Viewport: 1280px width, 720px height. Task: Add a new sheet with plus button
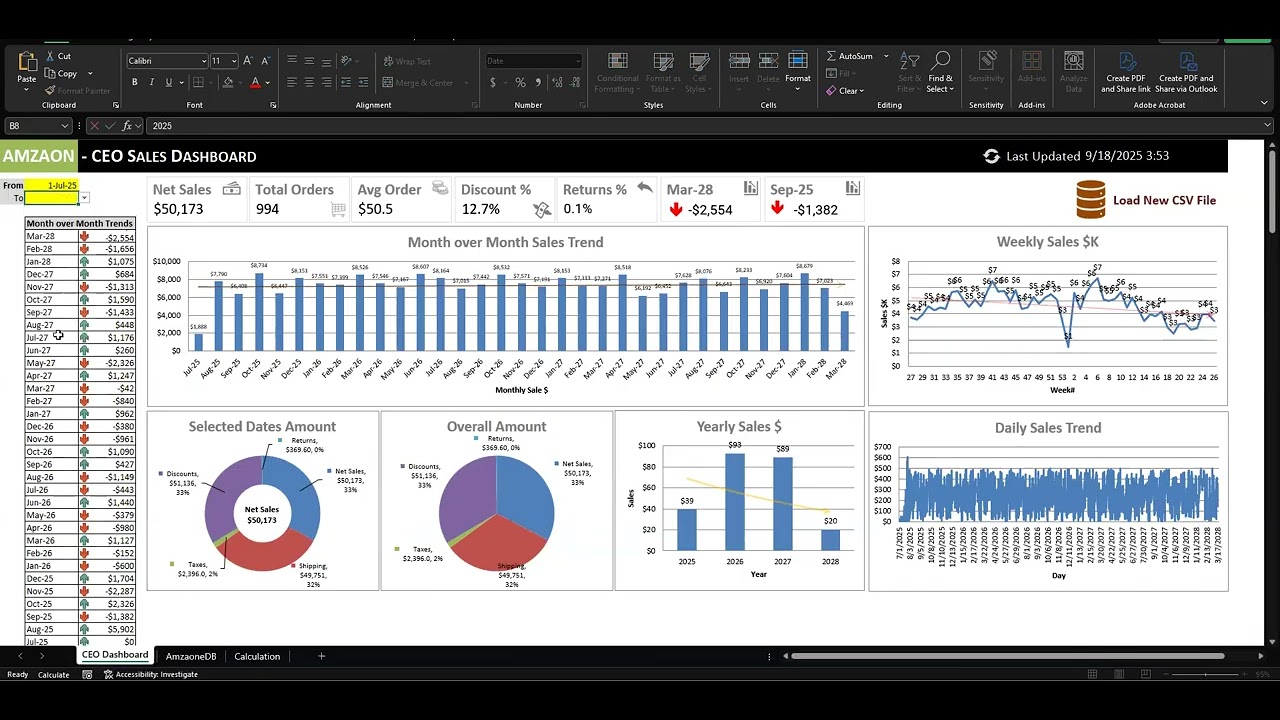pyautogui.click(x=321, y=656)
